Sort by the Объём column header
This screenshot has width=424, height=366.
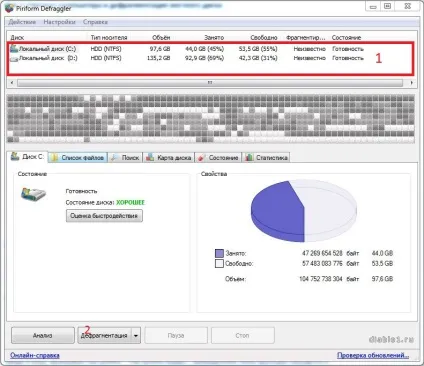click(161, 38)
